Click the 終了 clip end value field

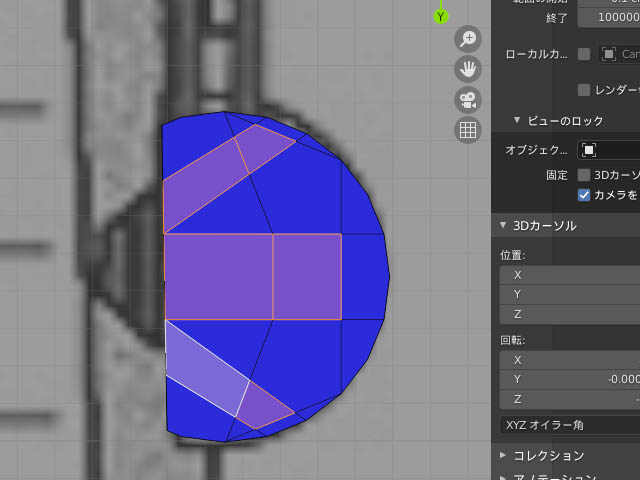click(609, 18)
